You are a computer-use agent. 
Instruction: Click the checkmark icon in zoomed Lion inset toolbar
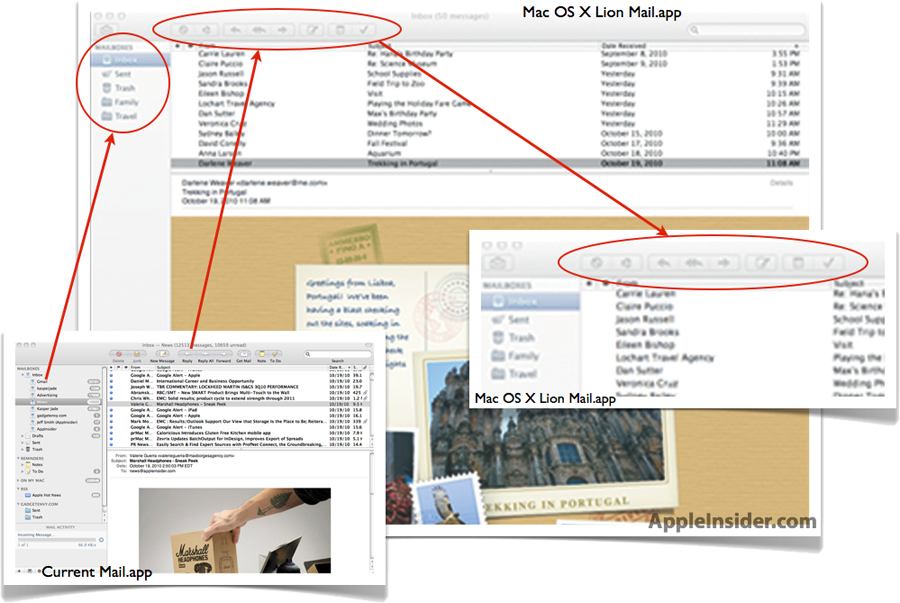828,263
